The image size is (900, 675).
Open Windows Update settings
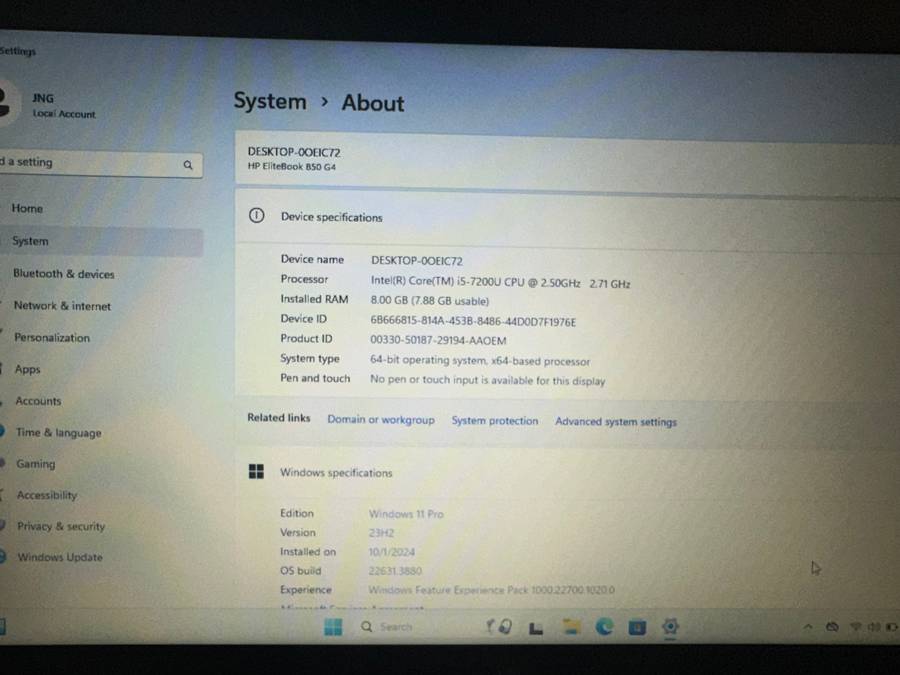tap(59, 557)
